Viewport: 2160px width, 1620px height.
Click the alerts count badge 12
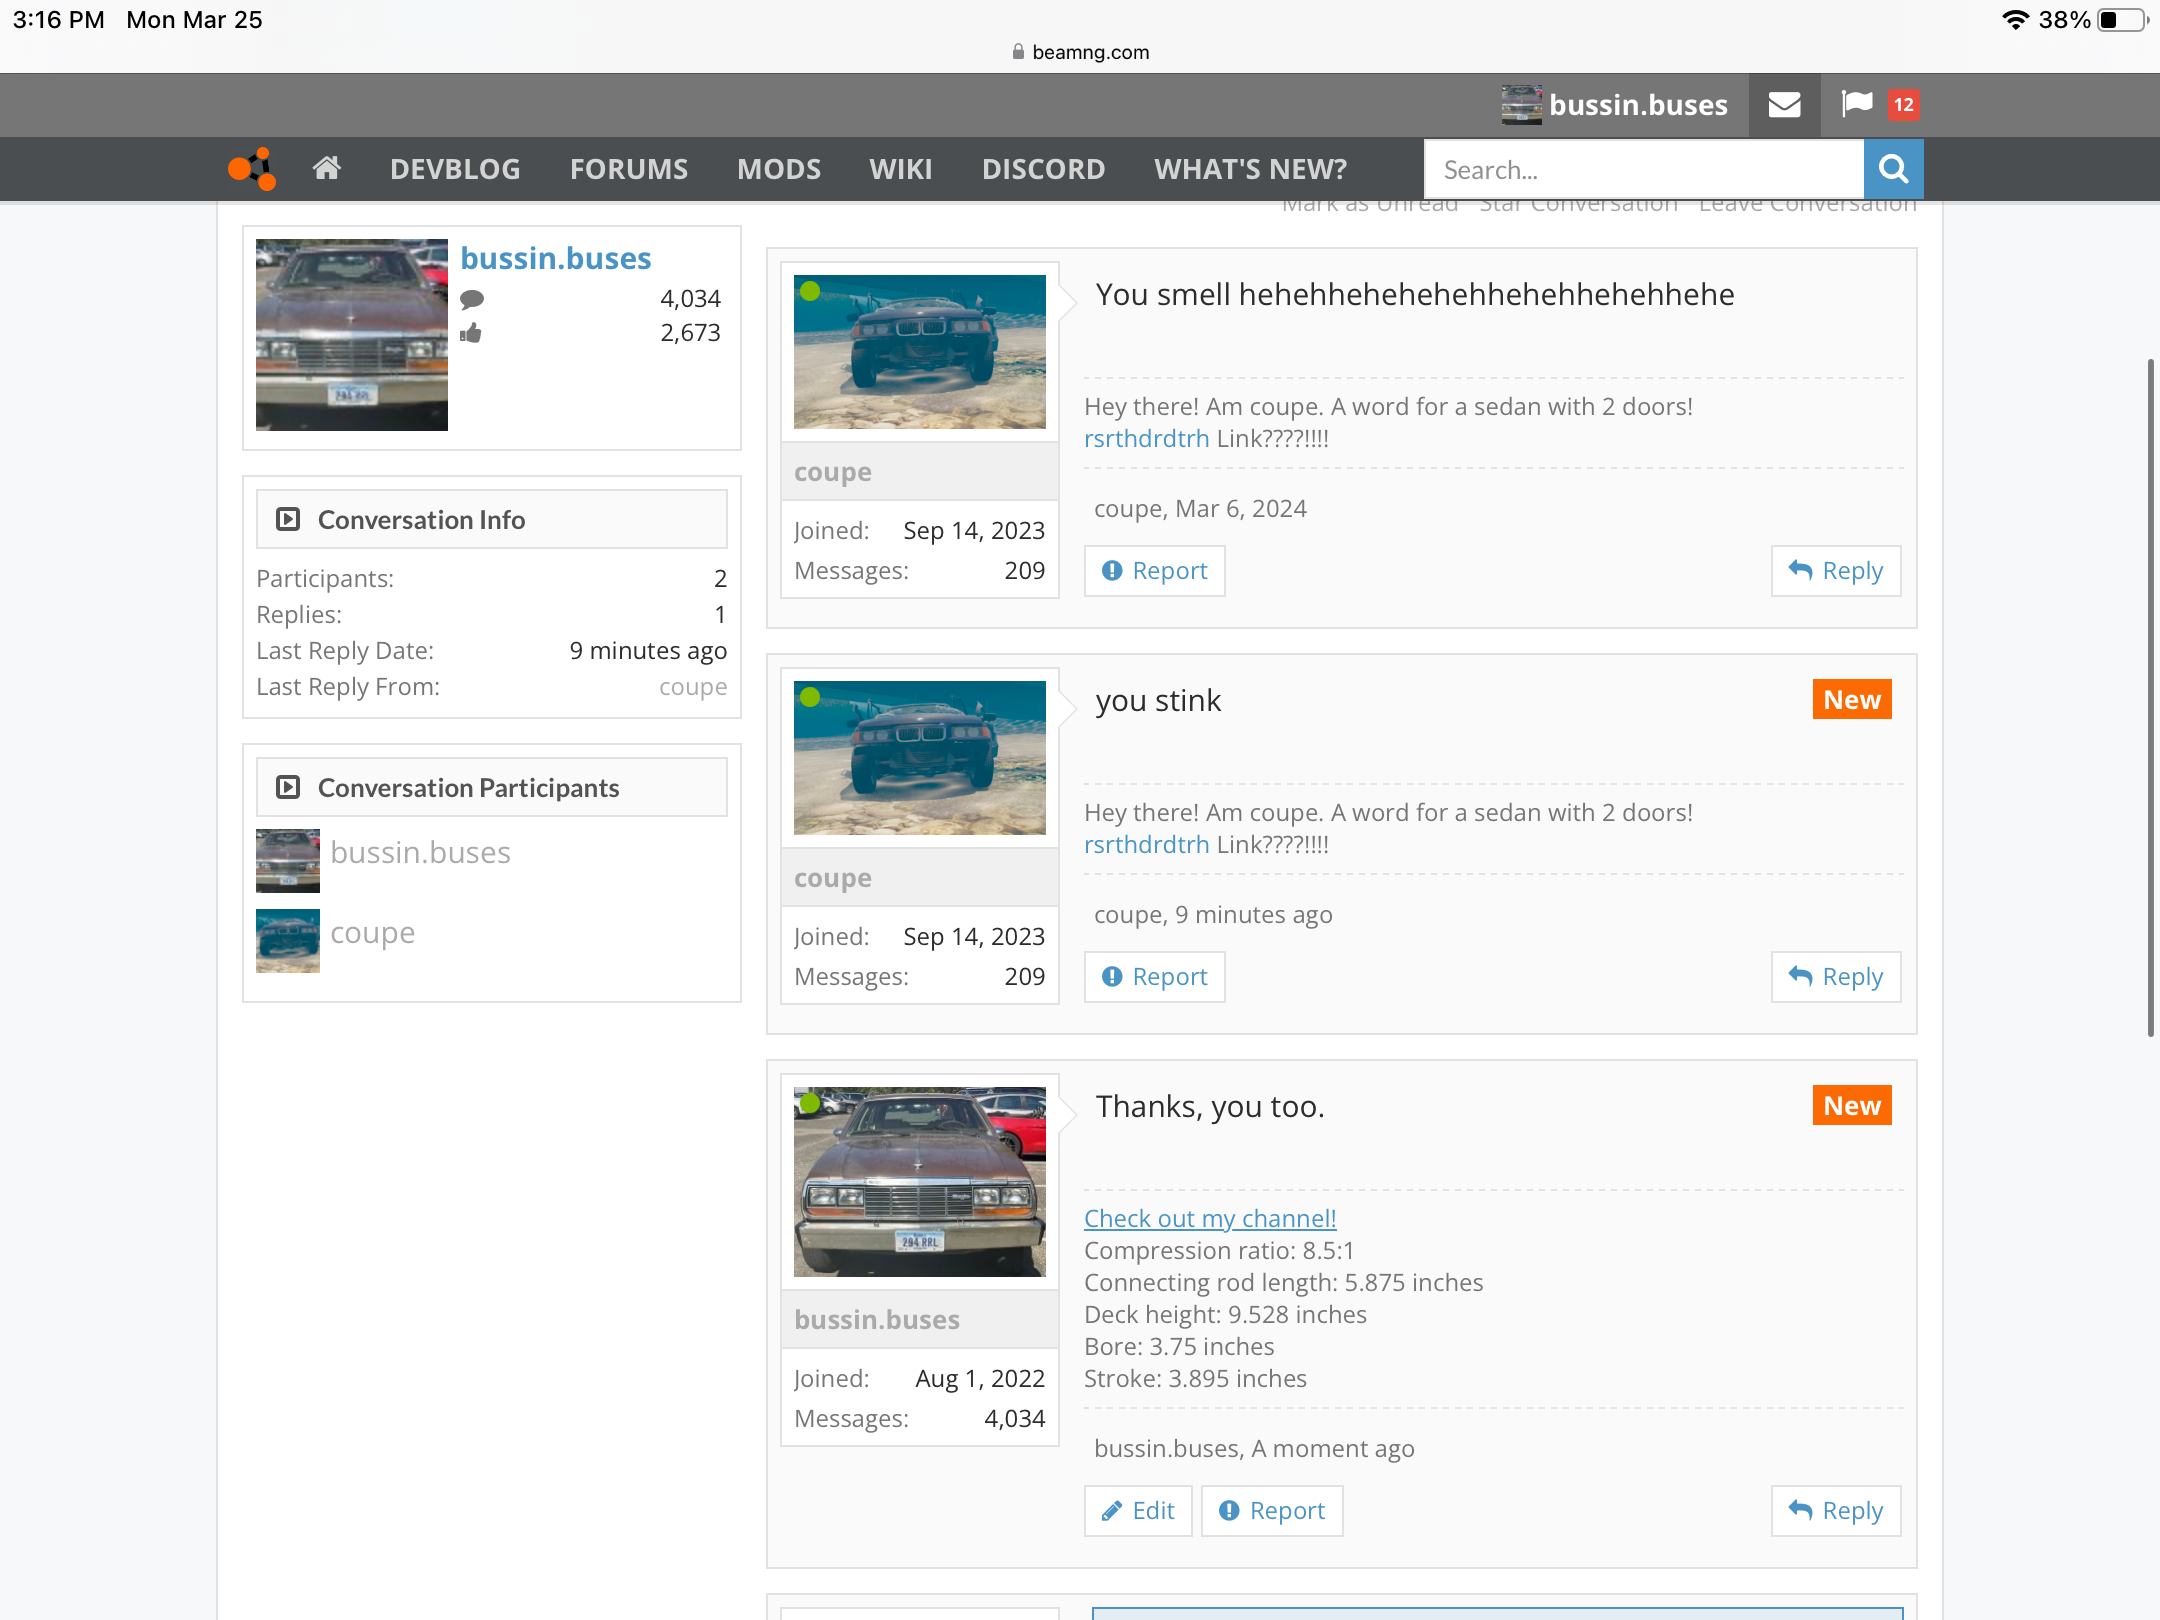pyautogui.click(x=1903, y=105)
